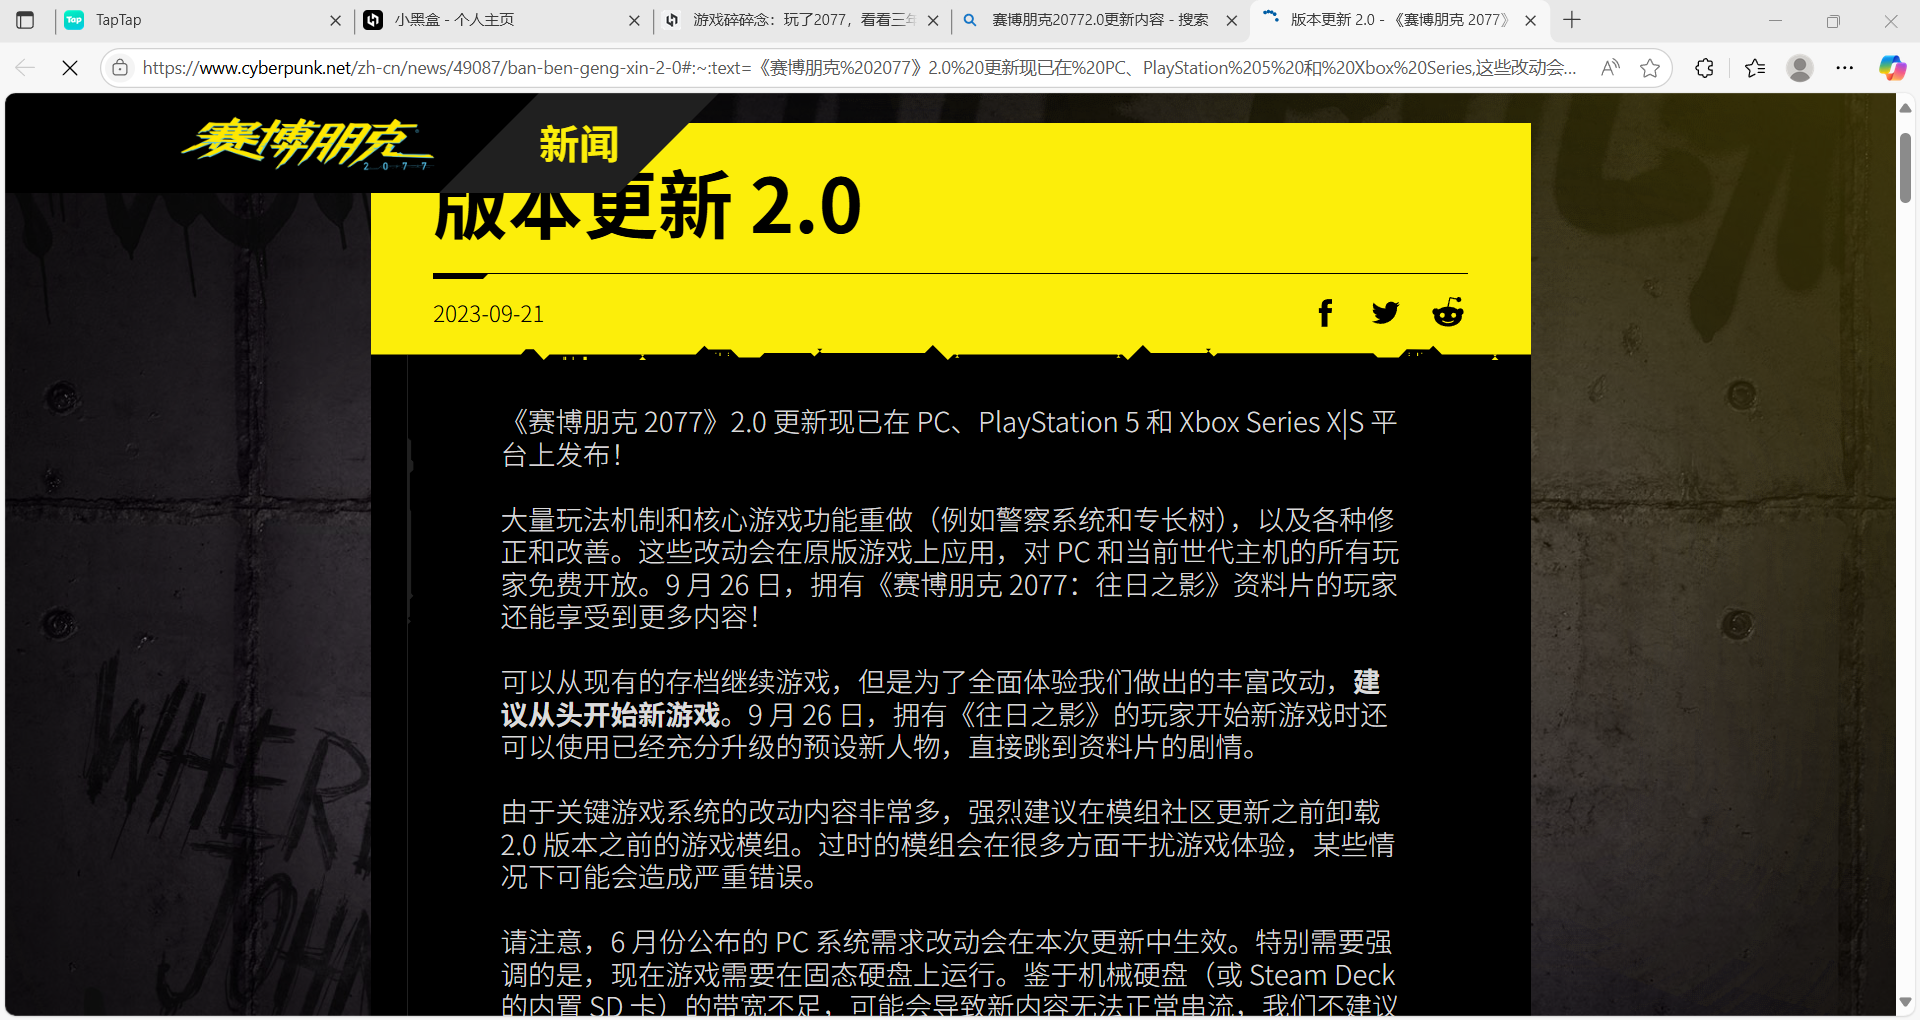
Task: Click bold text 议从头开始新游戏
Action: click(610, 715)
